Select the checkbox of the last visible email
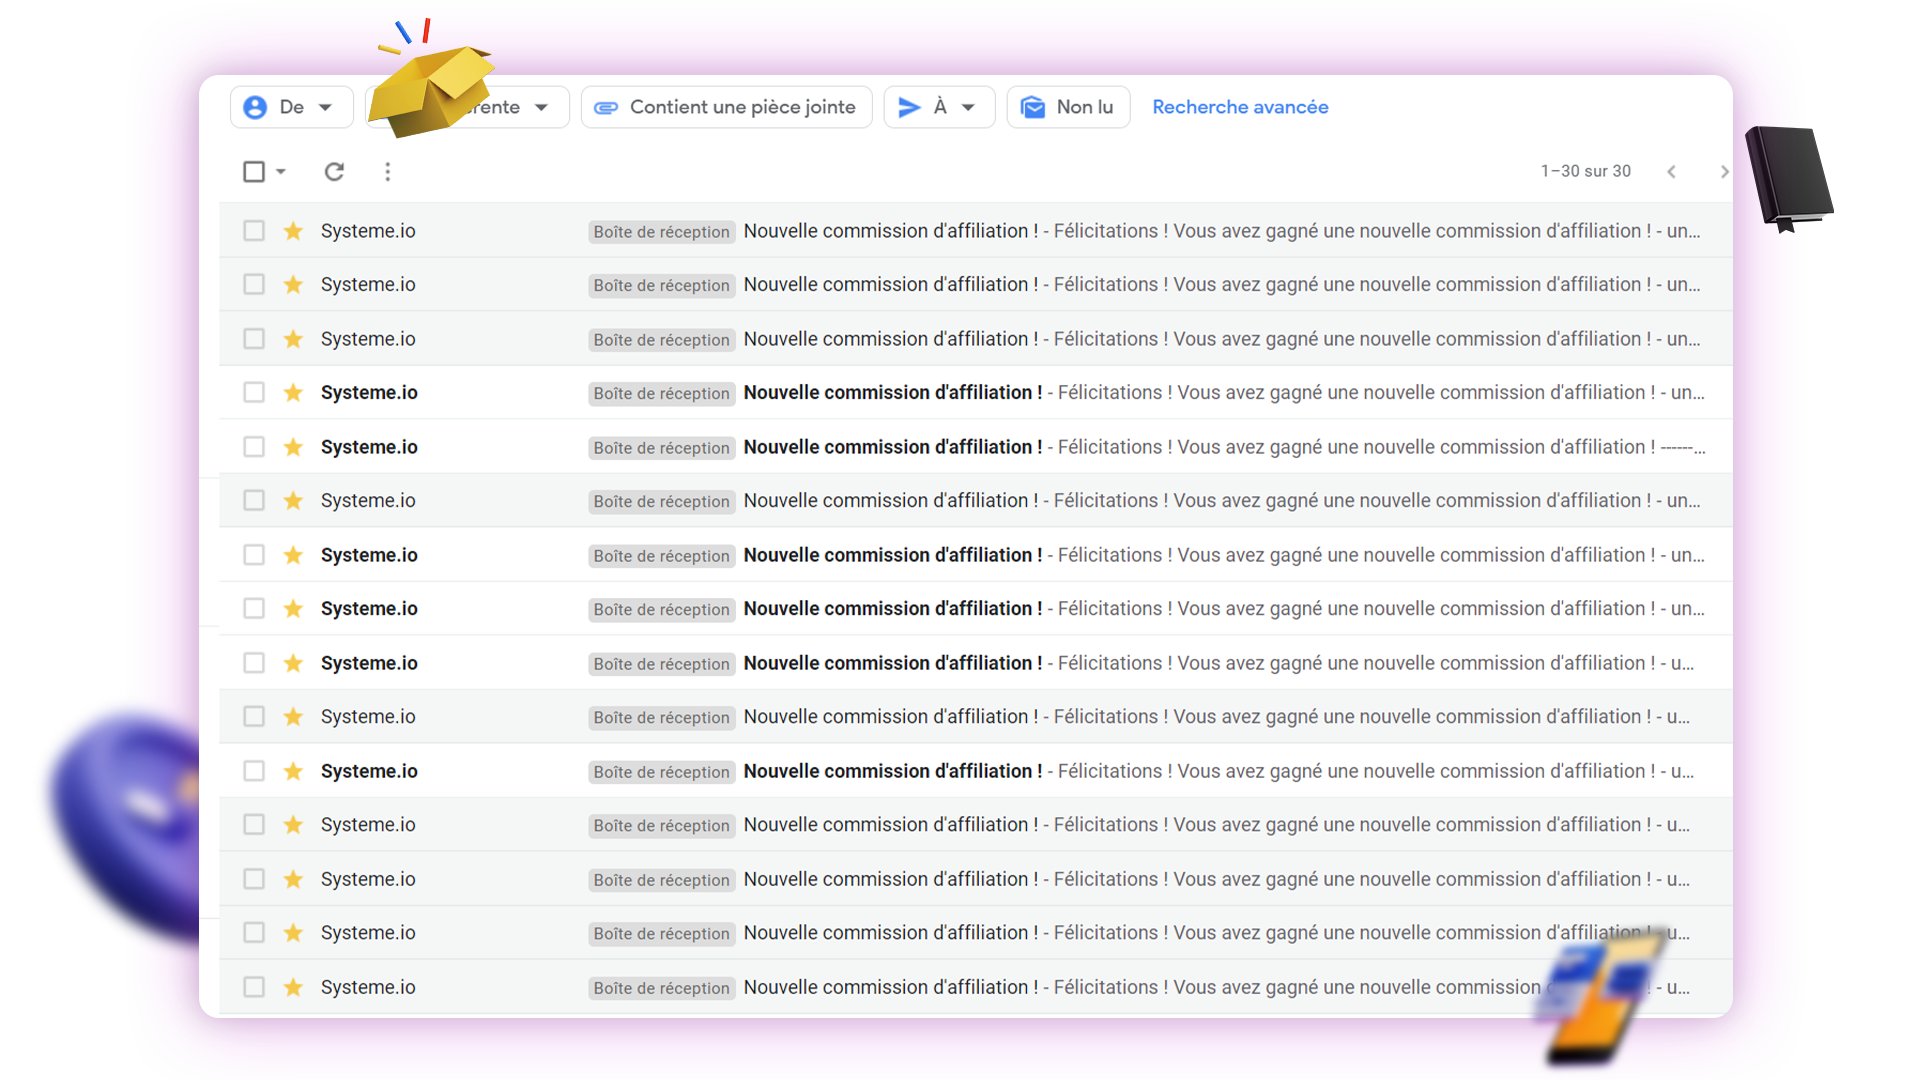This screenshot has height=1080, width=1920. point(254,987)
